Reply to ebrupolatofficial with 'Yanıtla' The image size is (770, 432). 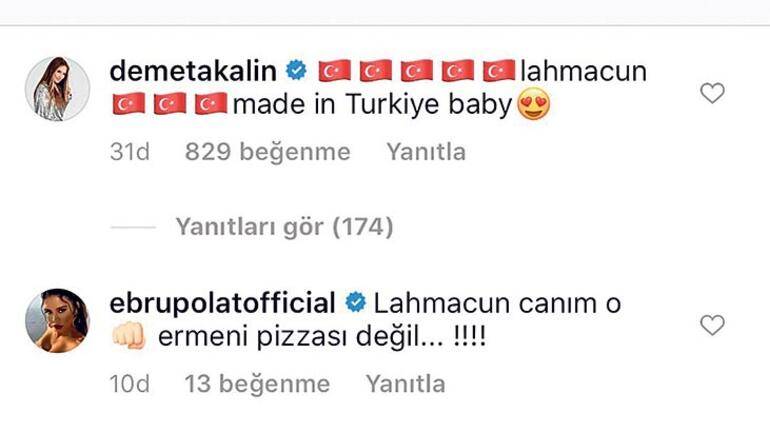(x=406, y=384)
